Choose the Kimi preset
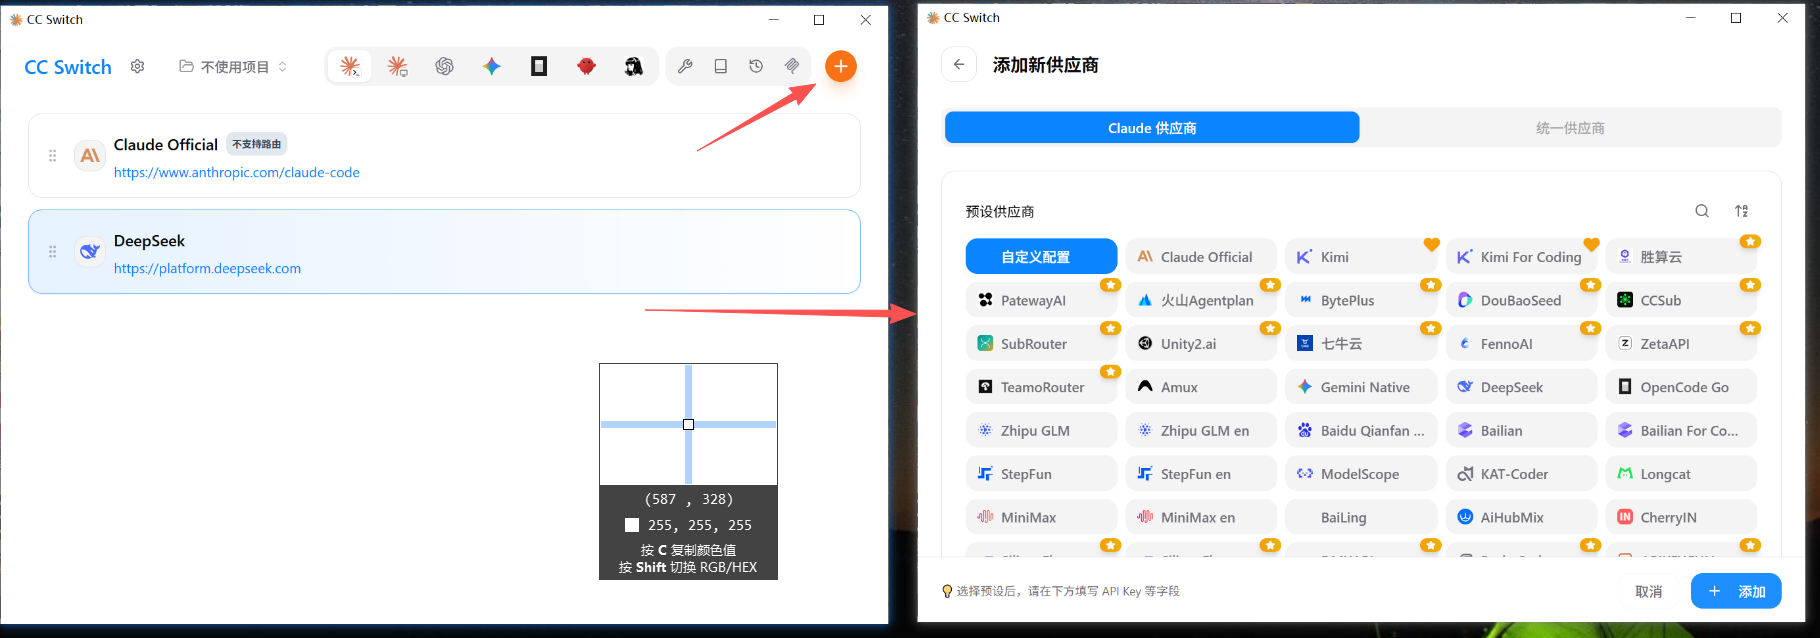This screenshot has height=638, width=1820. tap(1361, 256)
